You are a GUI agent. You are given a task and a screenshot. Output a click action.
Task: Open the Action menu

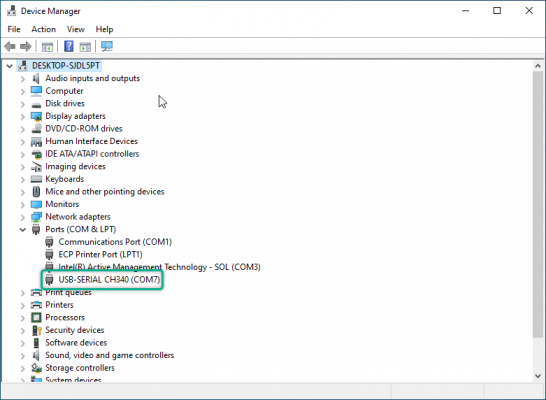[44, 29]
